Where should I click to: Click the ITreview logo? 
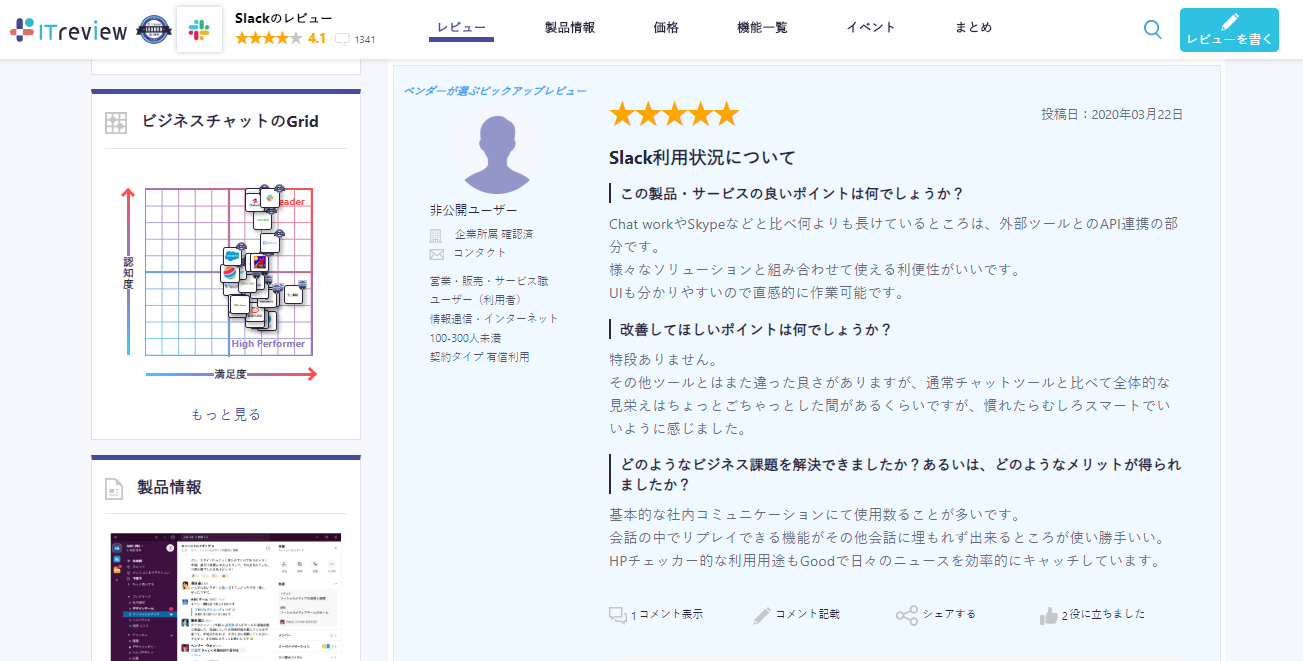65,29
